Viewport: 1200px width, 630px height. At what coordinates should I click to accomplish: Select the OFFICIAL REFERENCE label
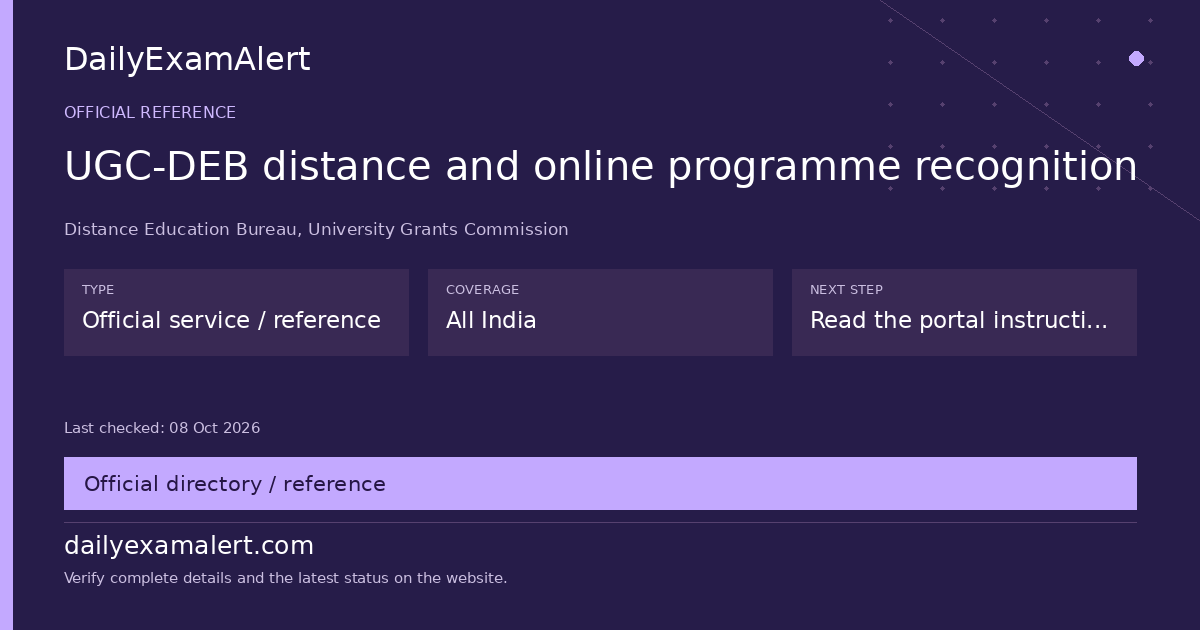tap(150, 113)
